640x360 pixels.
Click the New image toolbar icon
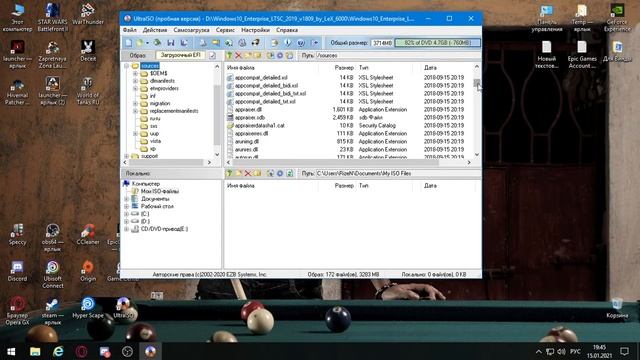pos(129,42)
